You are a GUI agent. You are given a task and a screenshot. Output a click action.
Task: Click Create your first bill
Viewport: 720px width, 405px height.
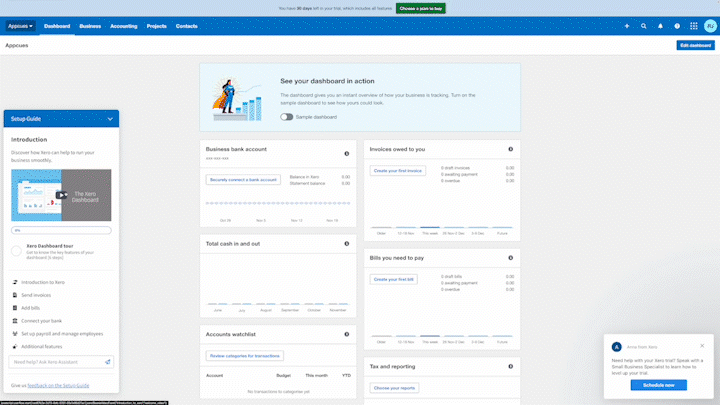[394, 279]
